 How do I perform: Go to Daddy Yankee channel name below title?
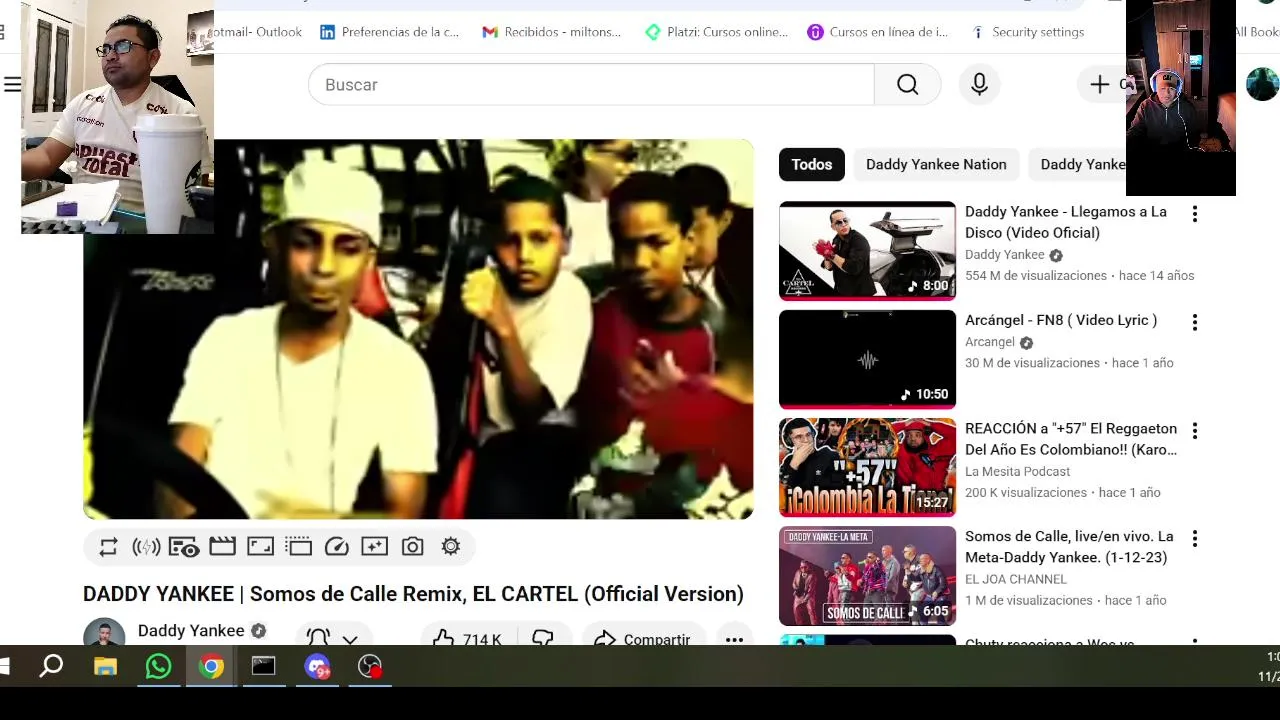(191, 631)
